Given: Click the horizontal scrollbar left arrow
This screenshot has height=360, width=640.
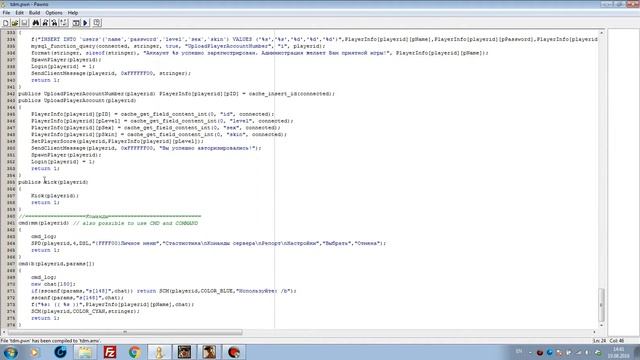Looking at the screenshot, I should click(x=4, y=332).
